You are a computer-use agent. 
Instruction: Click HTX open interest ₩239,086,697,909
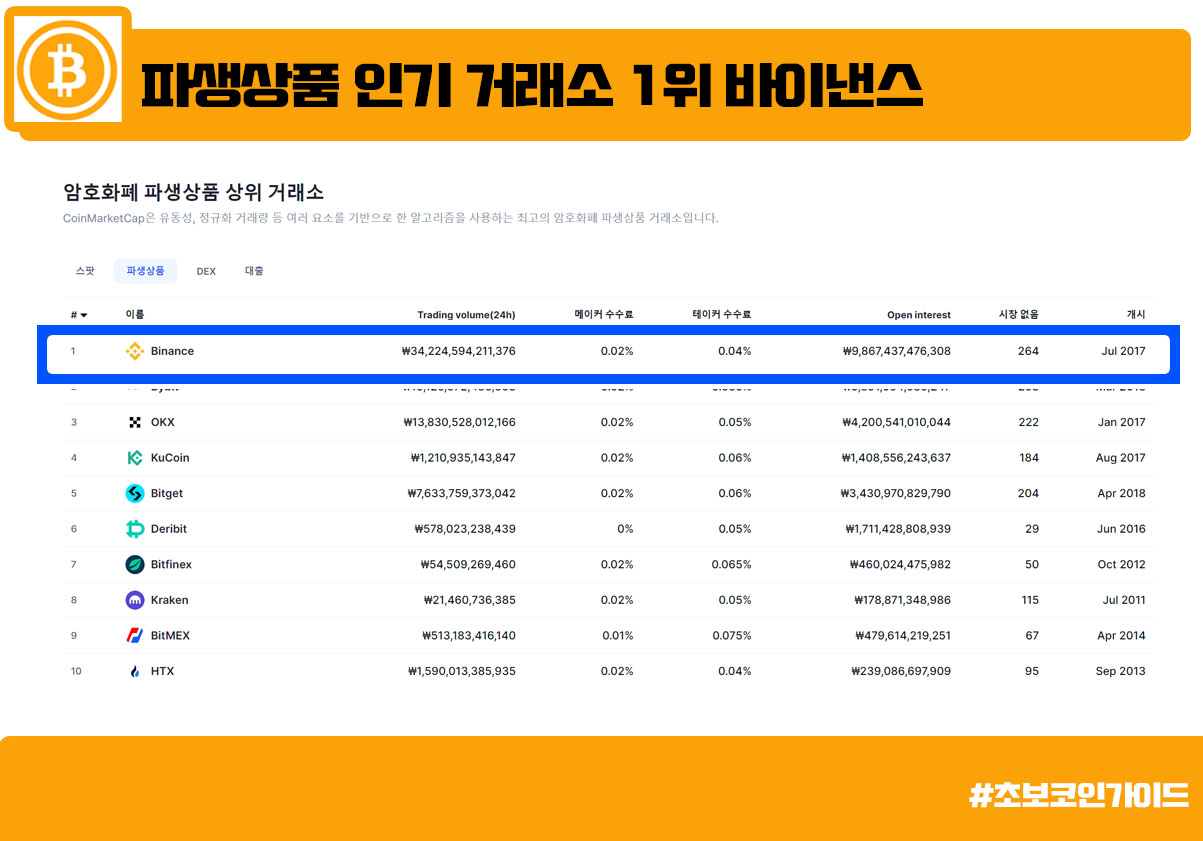[901, 671]
